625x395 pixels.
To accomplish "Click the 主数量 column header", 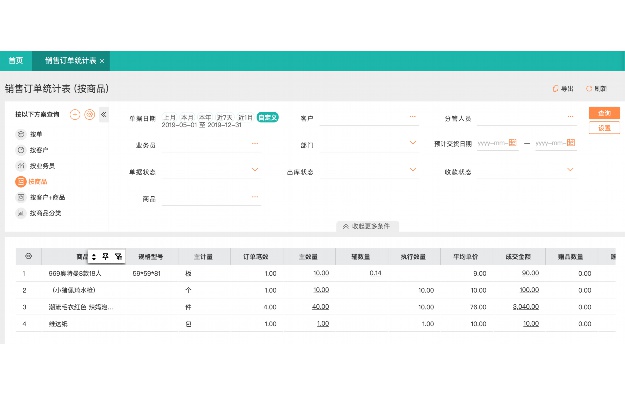I will click(x=309, y=257).
